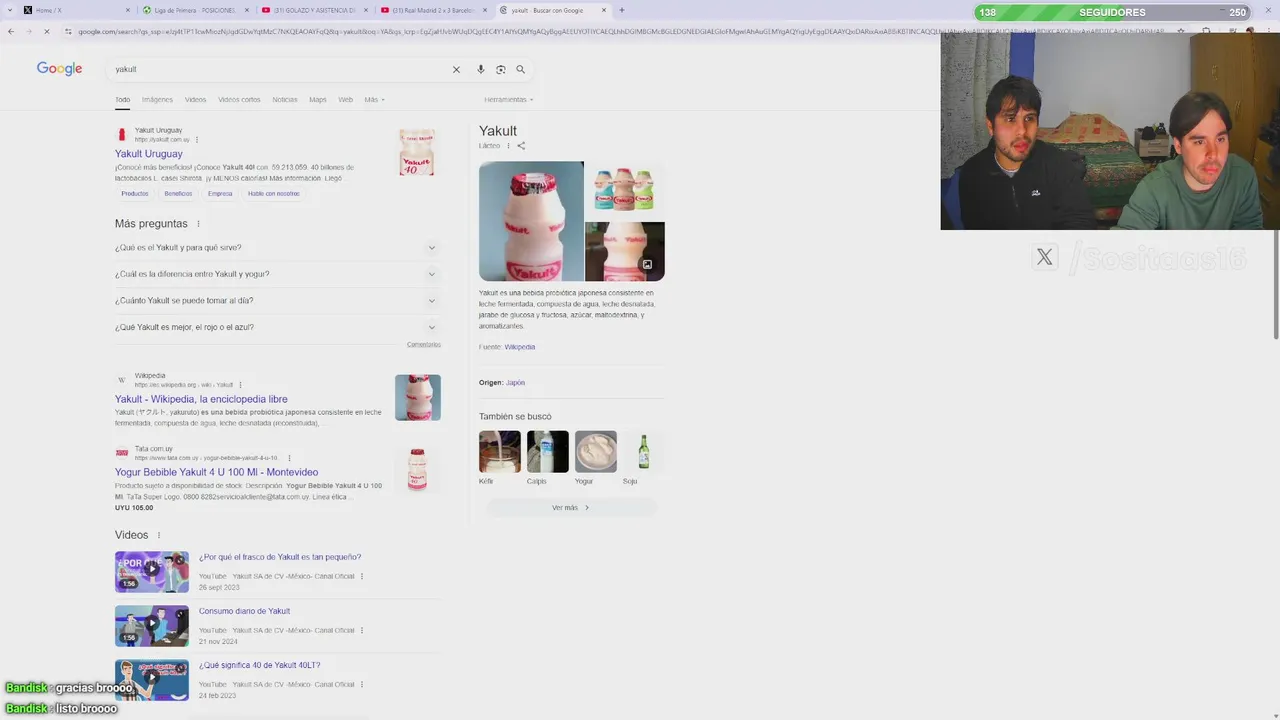Open options for 'Consumo diario de Yakult' video
1280x720 pixels.
[362, 630]
